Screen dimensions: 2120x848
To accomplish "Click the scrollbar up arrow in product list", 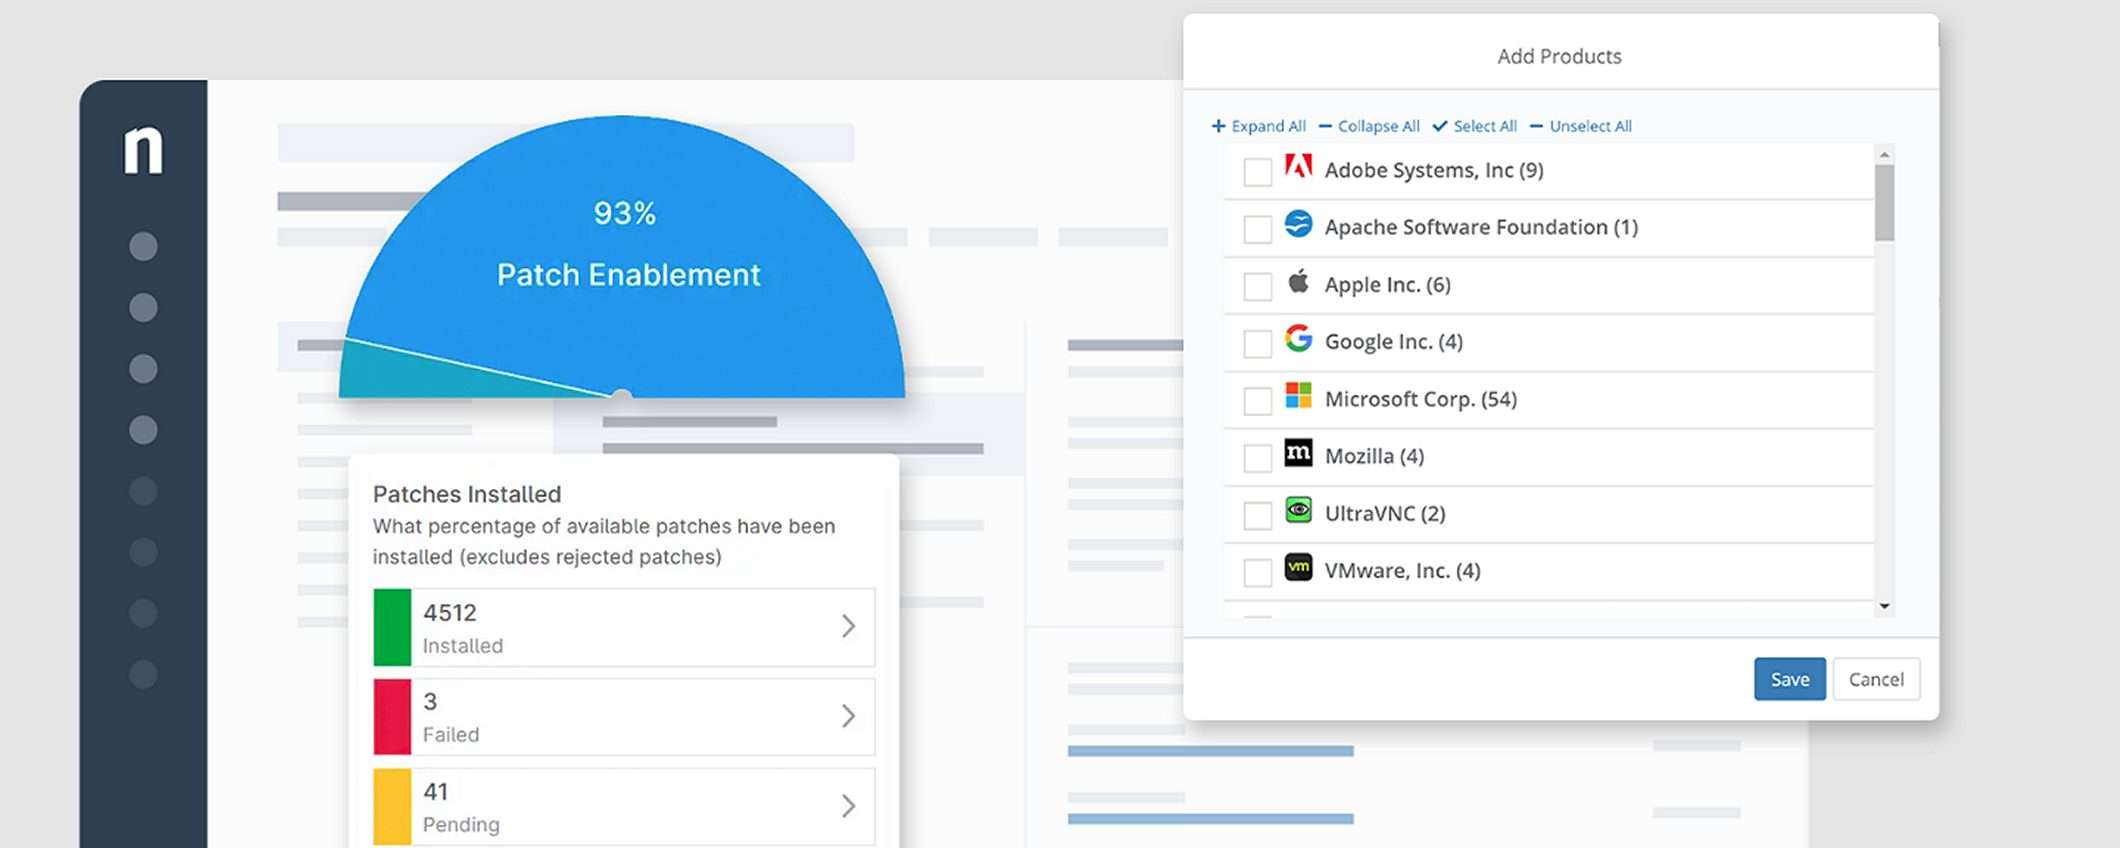I will pos(1884,155).
